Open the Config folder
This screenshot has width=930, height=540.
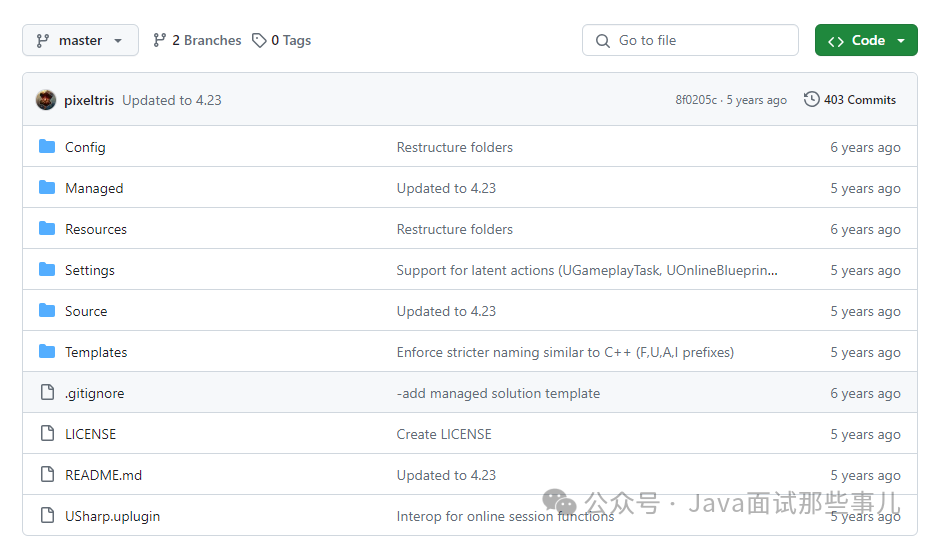85,147
